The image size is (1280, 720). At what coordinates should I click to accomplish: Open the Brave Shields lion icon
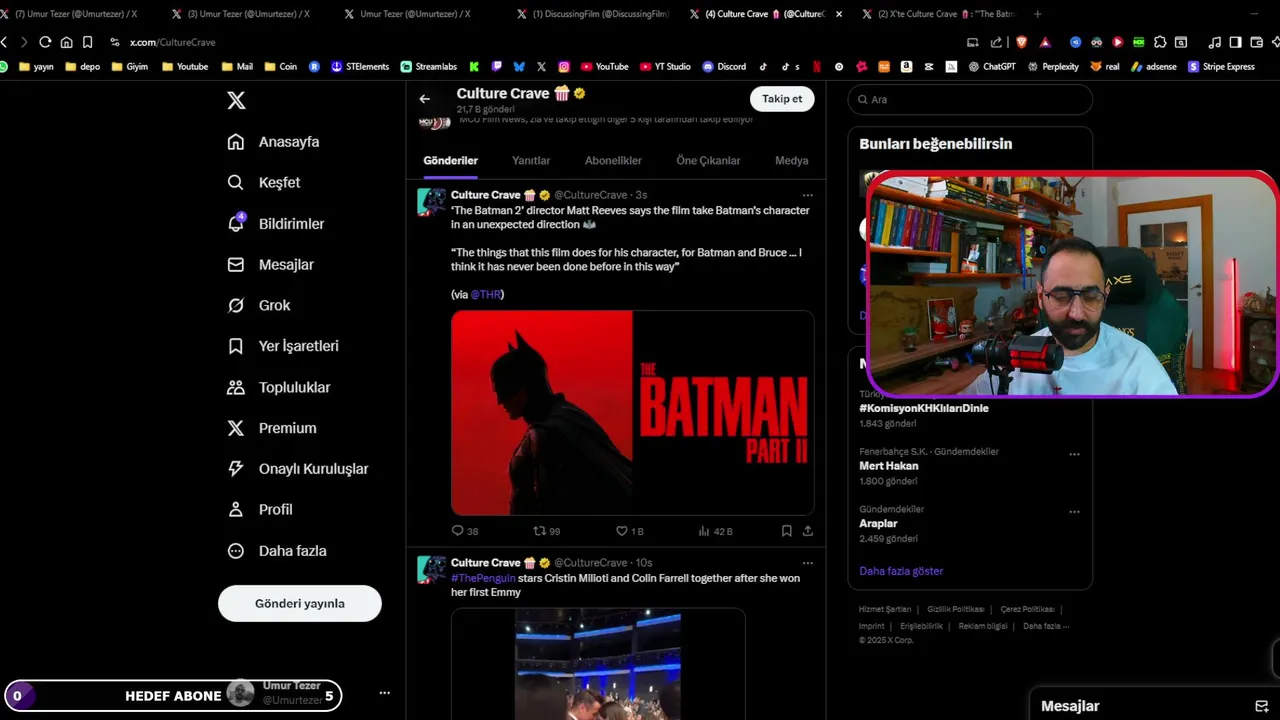(x=1021, y=42)
